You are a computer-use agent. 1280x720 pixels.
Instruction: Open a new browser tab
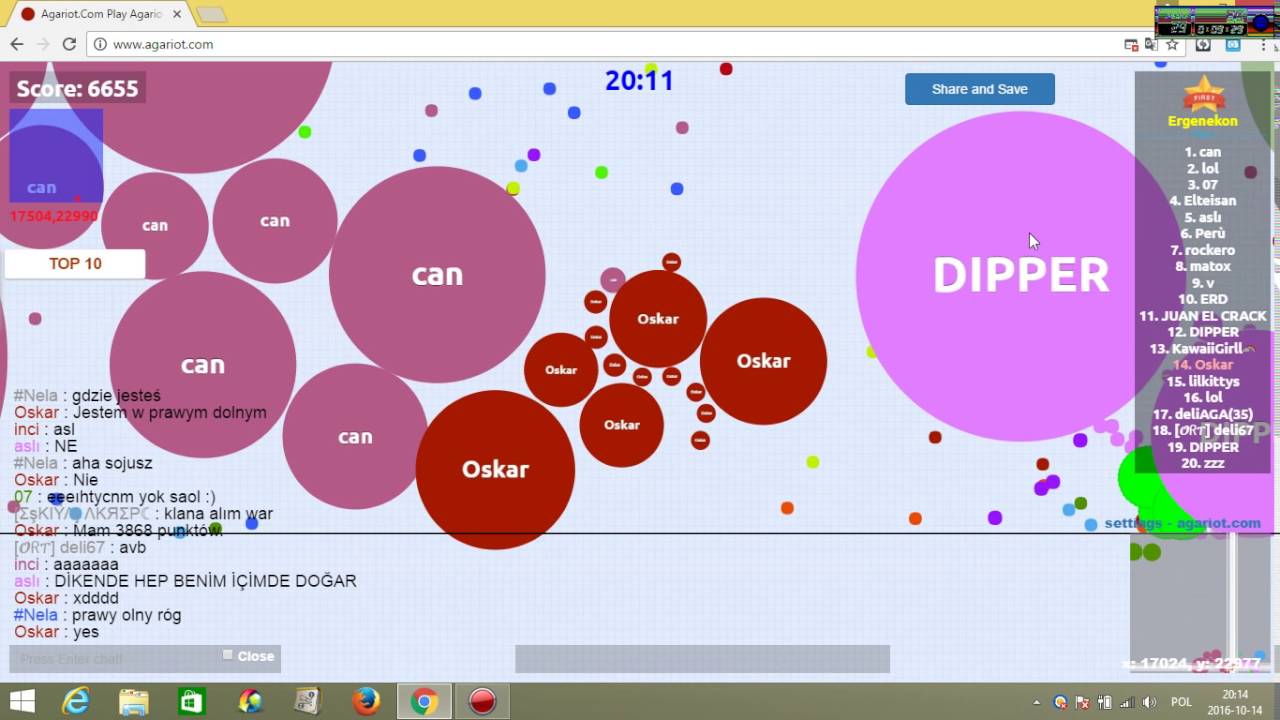point(211,14)
